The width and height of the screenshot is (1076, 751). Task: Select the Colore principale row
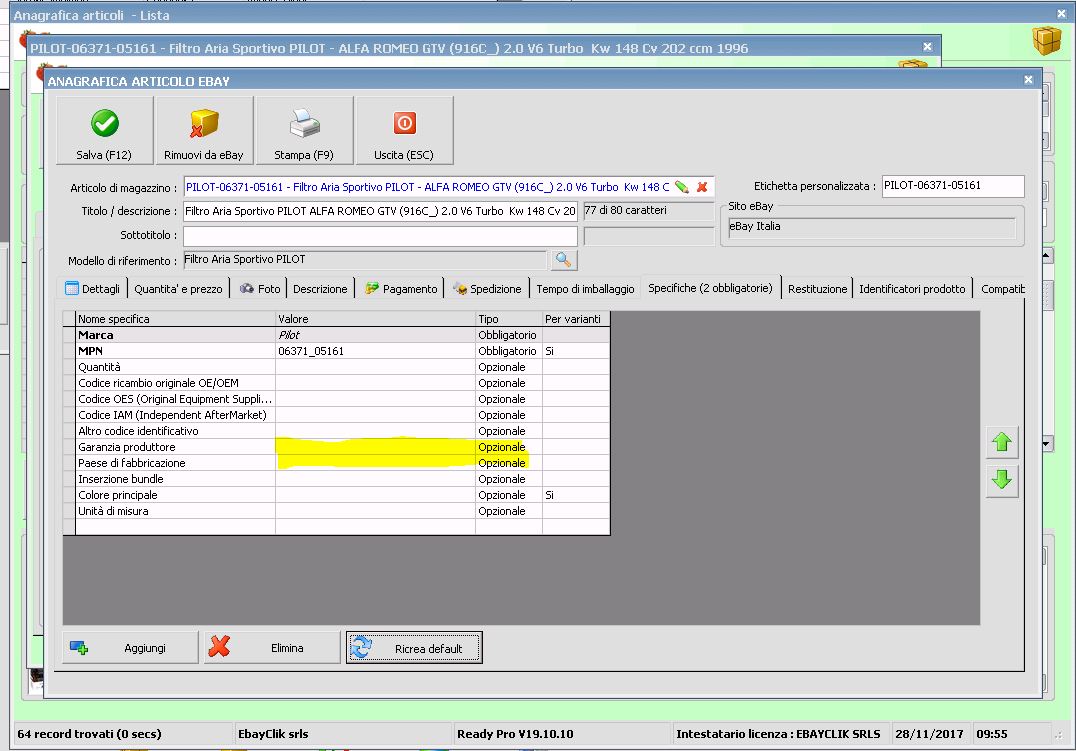[336, 495]
